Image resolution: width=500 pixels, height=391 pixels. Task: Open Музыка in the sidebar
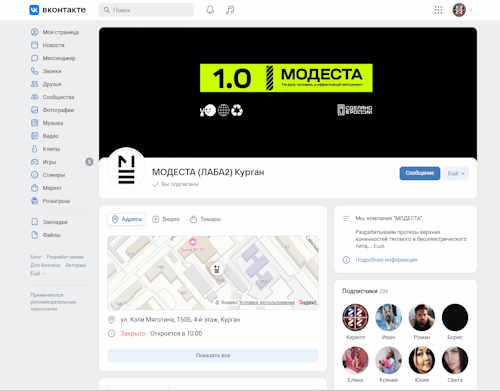[x=47, y=123]
